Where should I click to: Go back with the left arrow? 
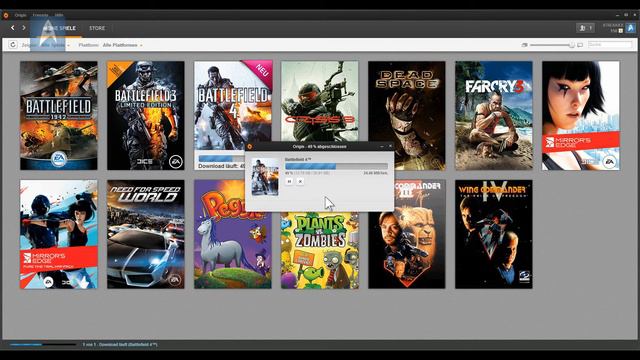pyautogui.click(x=13, y=28)
